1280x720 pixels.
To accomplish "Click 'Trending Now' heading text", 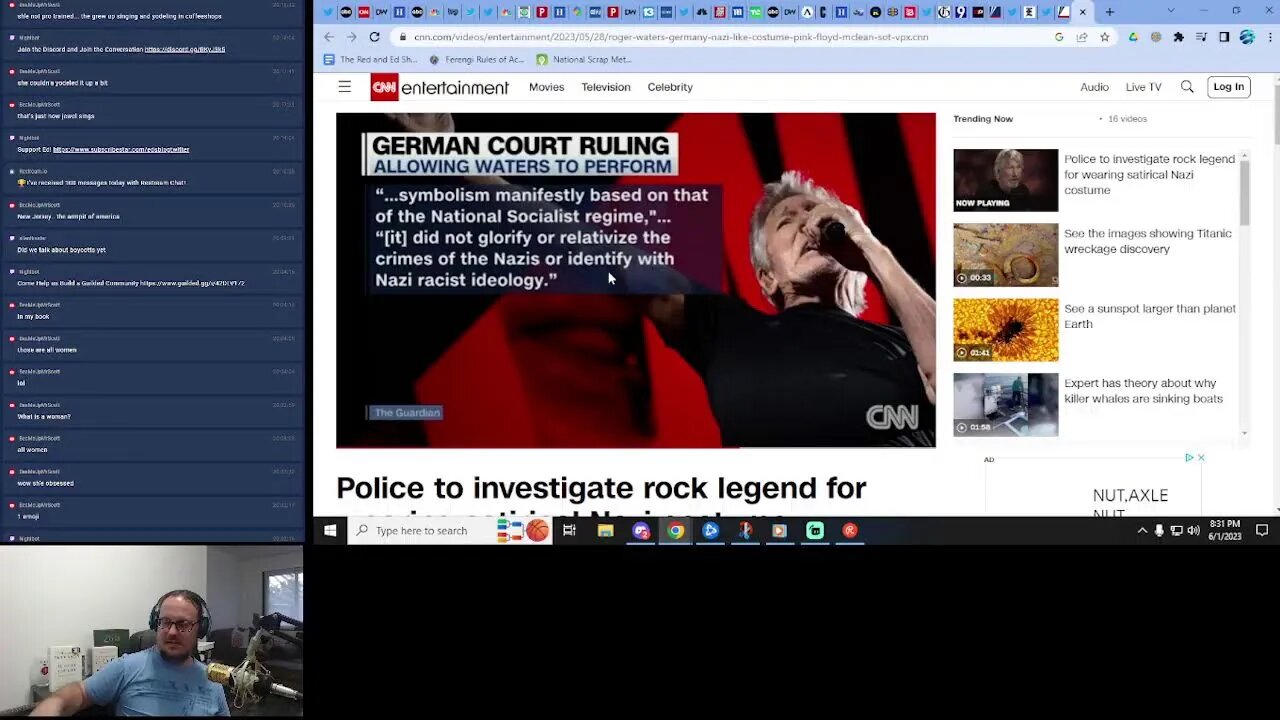I will pyautogui.click(x=983, y=119).
